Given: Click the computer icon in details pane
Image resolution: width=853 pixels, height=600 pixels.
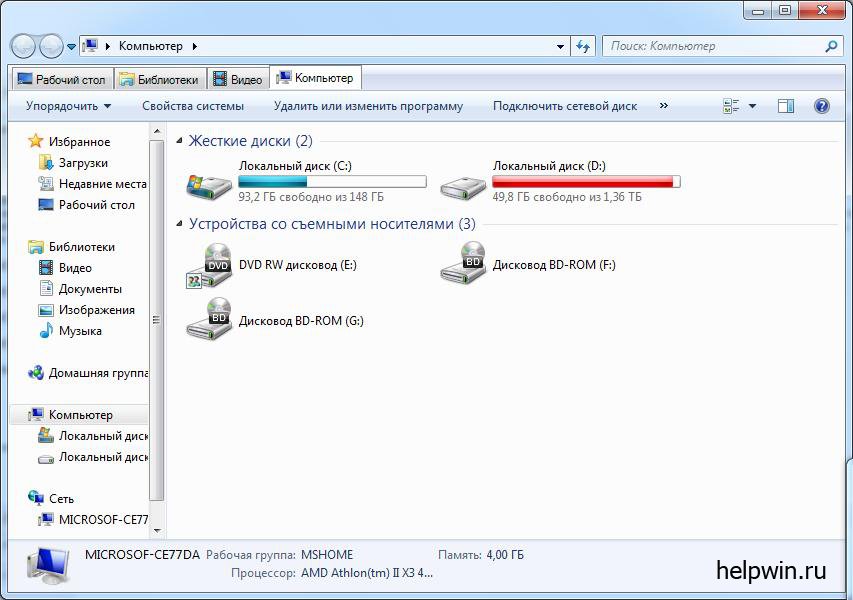Looking at the screenshot, I should (x=48, y=566).
